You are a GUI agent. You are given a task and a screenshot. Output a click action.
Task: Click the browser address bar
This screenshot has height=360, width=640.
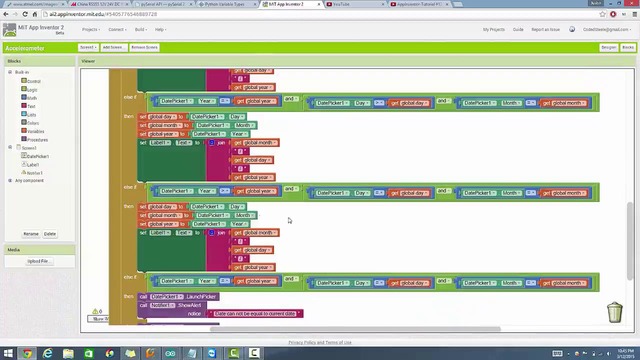point(318,14)
